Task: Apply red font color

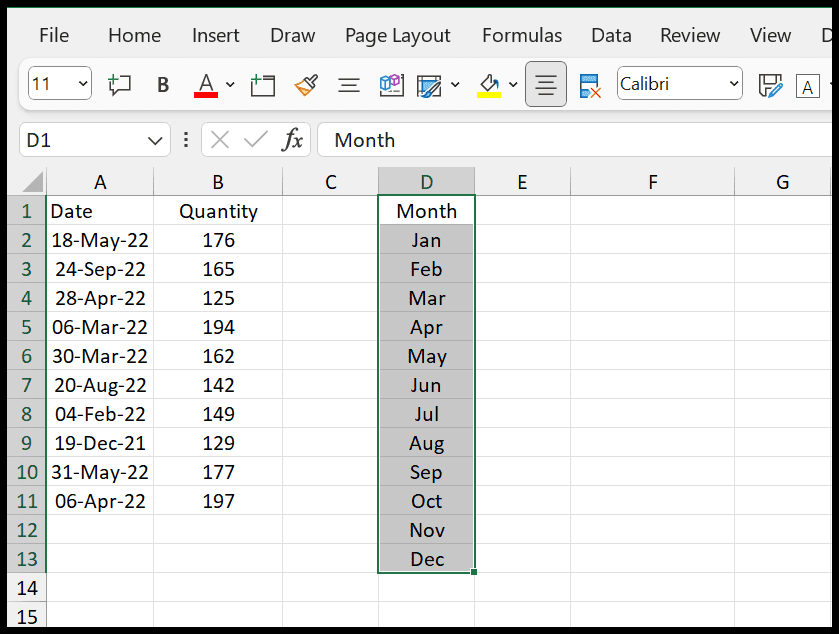Action: 206,85
